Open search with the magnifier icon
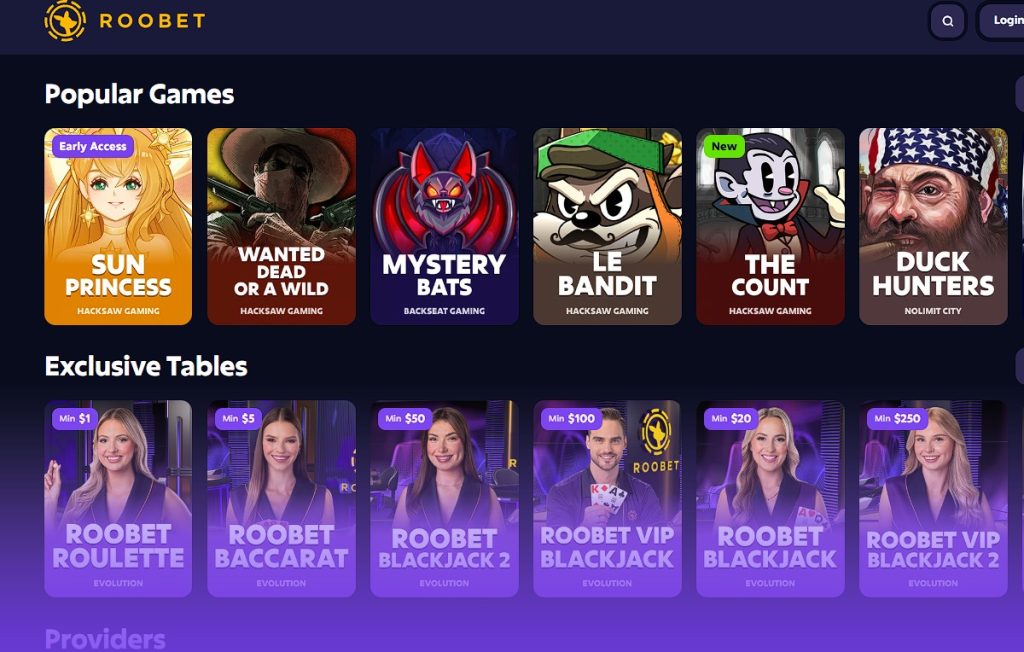 click(948, 21)
